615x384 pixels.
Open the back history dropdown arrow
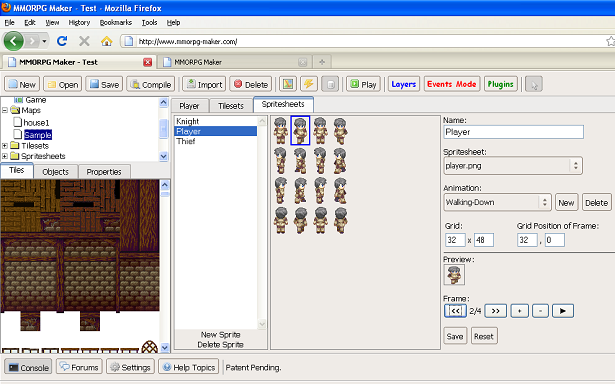(x=44, y=41)
